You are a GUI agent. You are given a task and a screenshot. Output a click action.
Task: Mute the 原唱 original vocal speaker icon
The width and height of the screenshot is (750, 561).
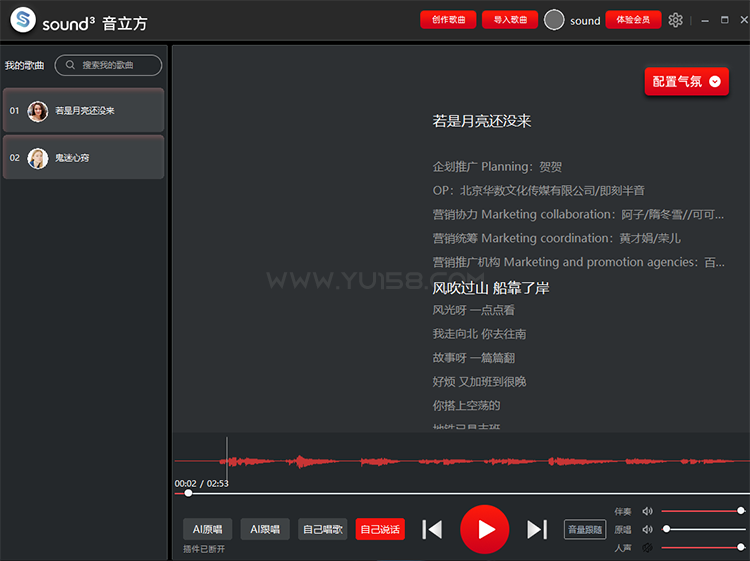(x=647, y=529)
